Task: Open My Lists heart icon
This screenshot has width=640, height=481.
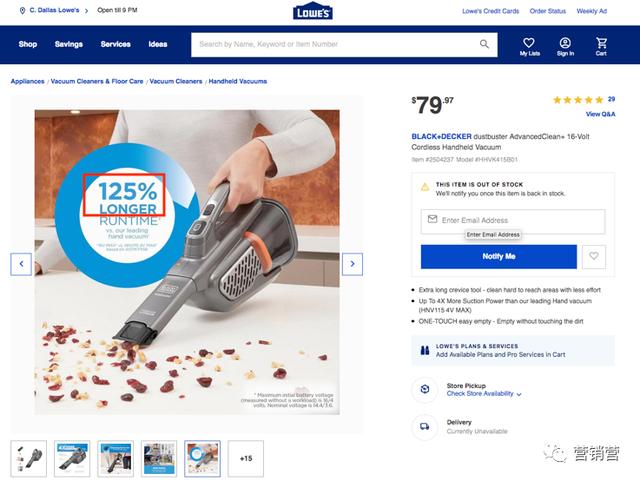Action: tap(529, 43)
